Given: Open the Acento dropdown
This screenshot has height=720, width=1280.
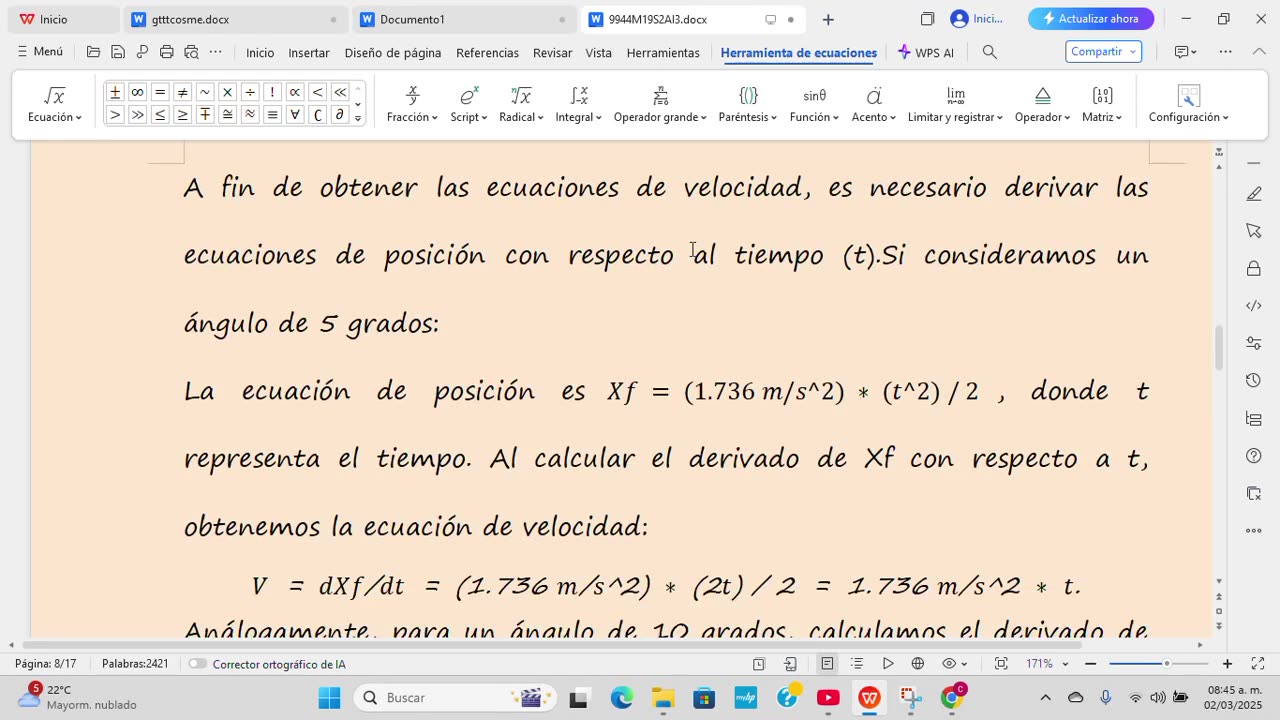Looking at the screenshot, I should coord(874,104).
